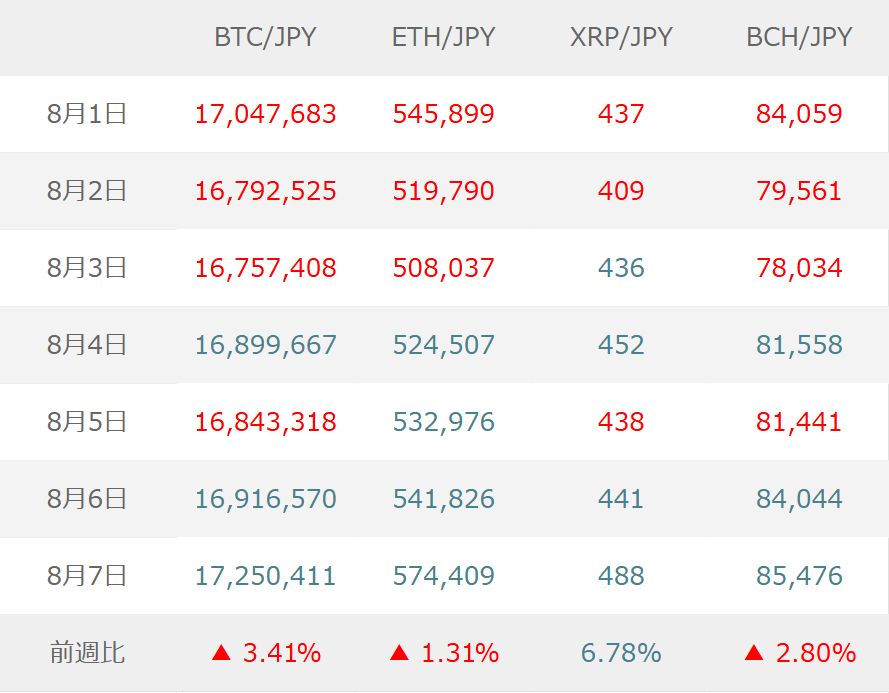Click the XRP/JPY column header
The width and height of the screenshot is (889, 693).
click(621, 38)
